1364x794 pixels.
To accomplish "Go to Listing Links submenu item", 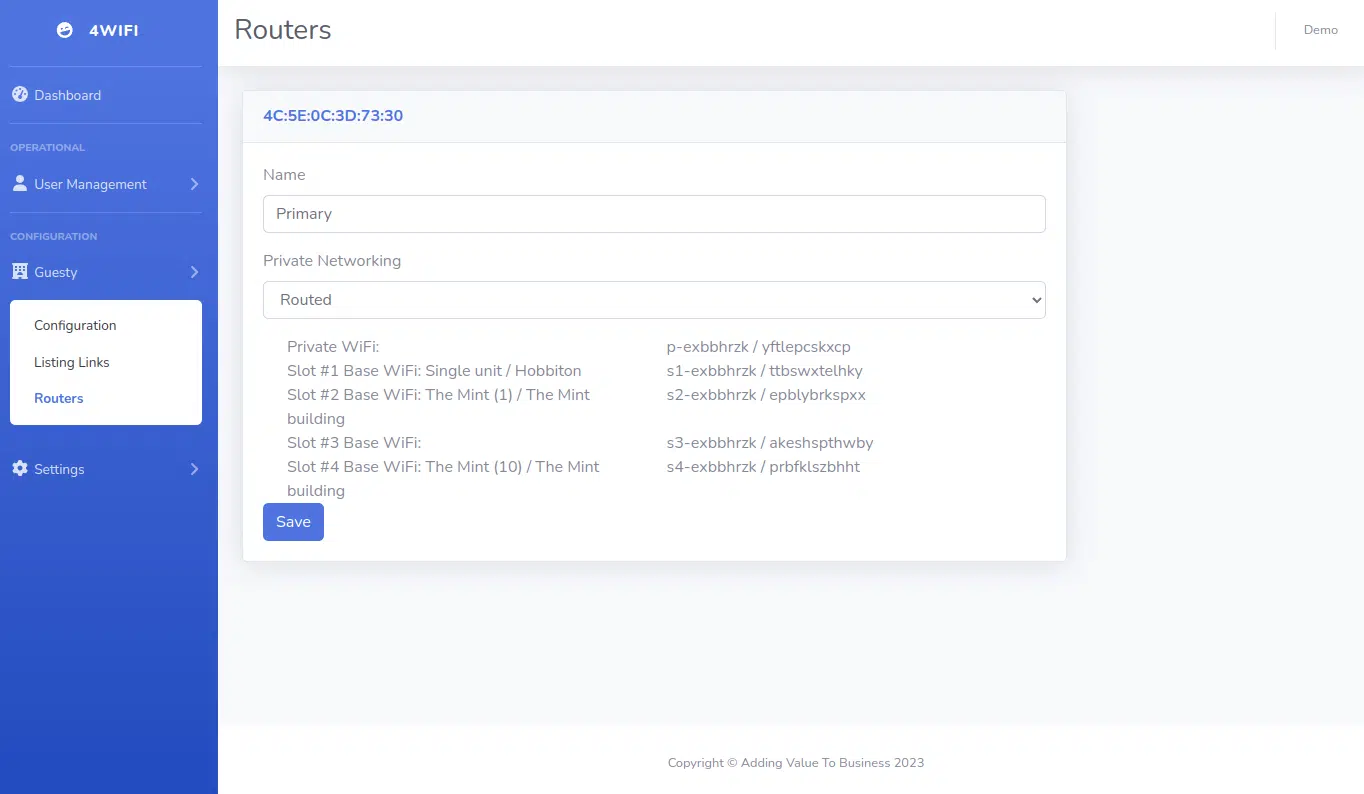I will pyautogui.click(x=72, y=362).
